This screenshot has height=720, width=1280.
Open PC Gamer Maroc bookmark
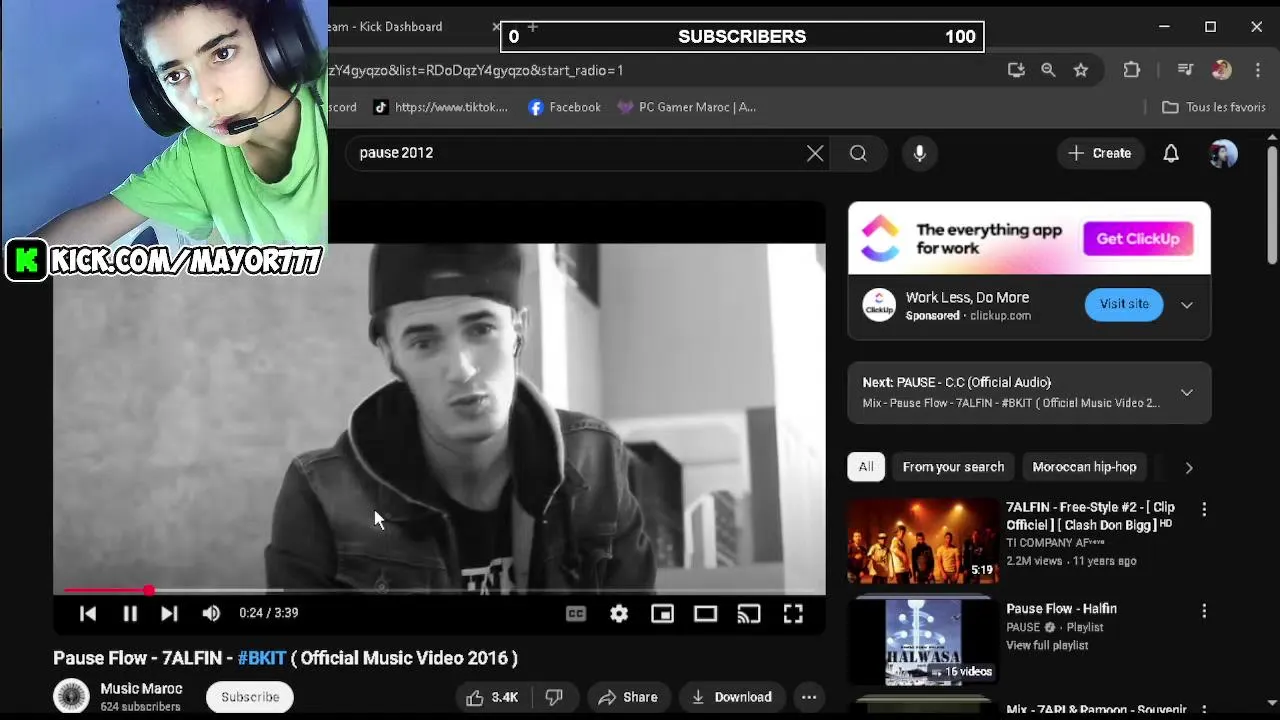click(x=687, y=107)
